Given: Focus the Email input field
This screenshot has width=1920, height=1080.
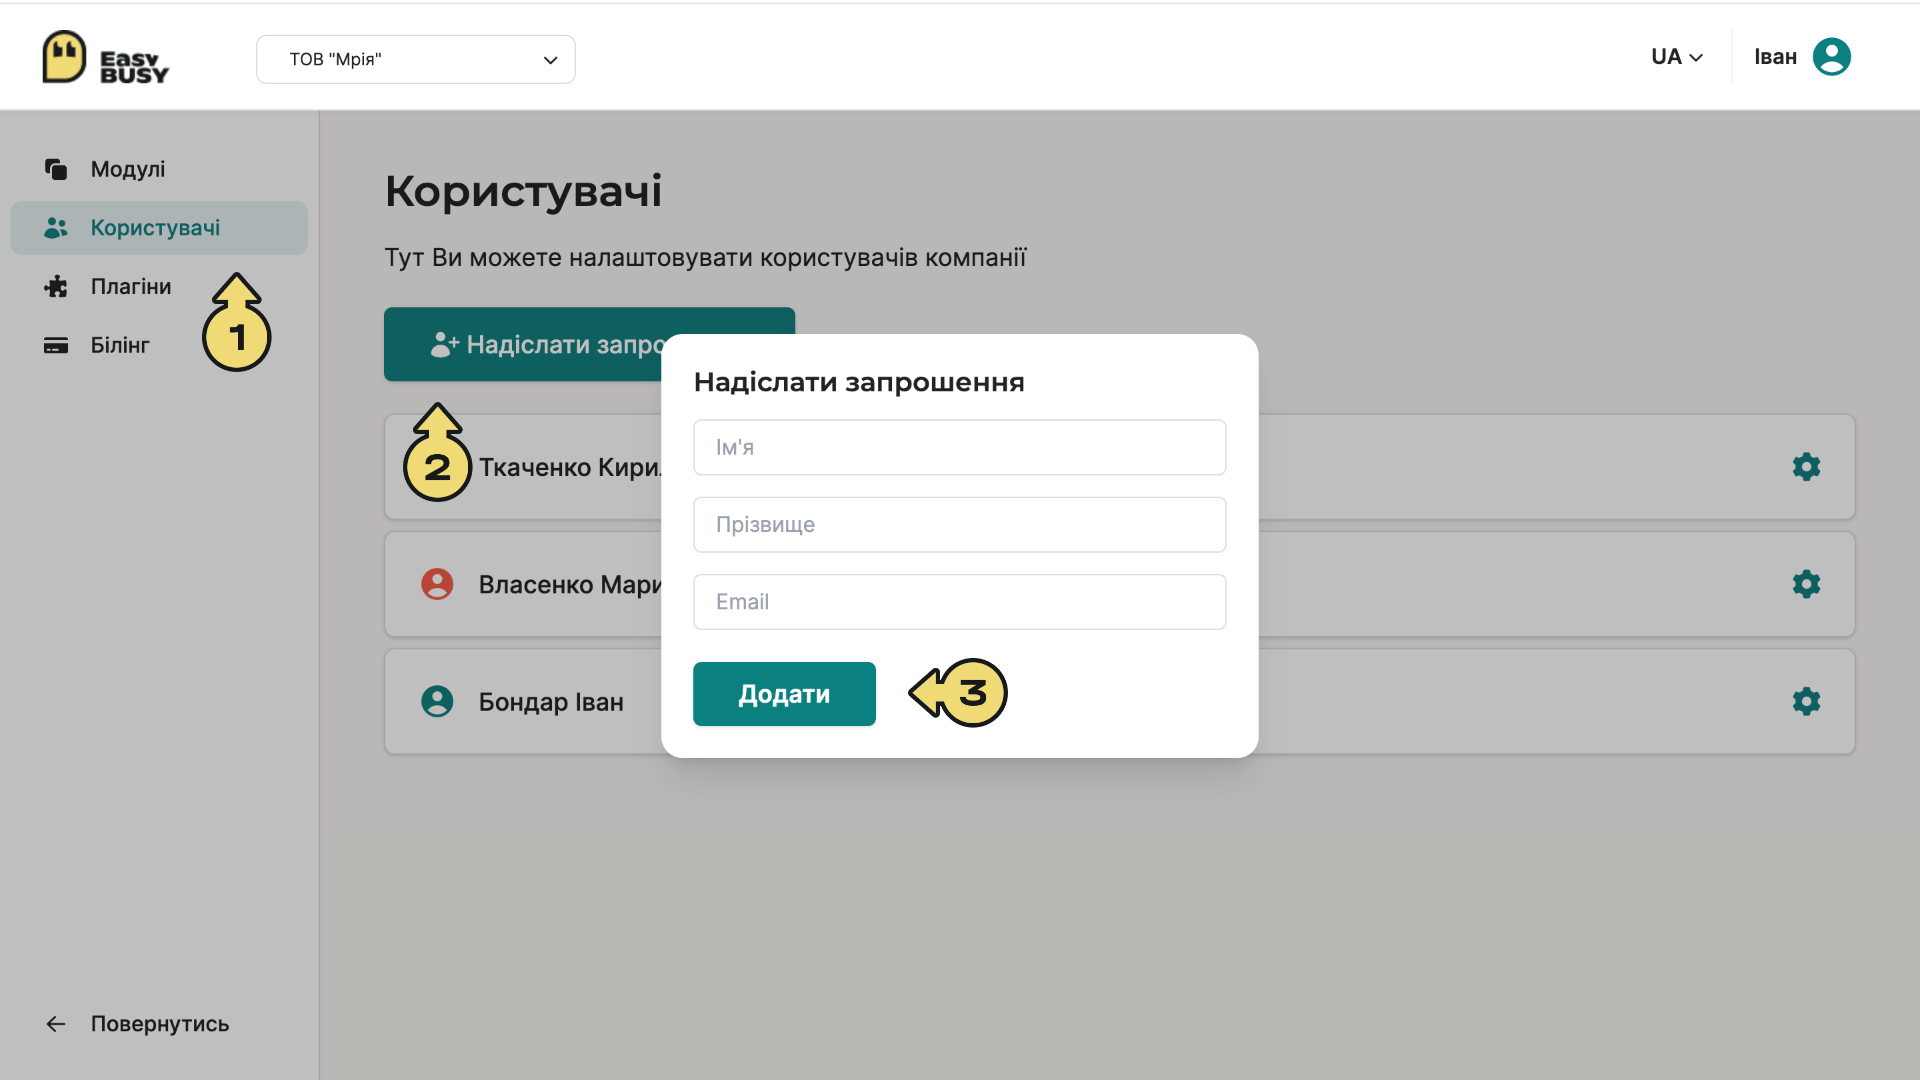Looking at the screenshot, I should pyautogui.click(x=959, y=602).
